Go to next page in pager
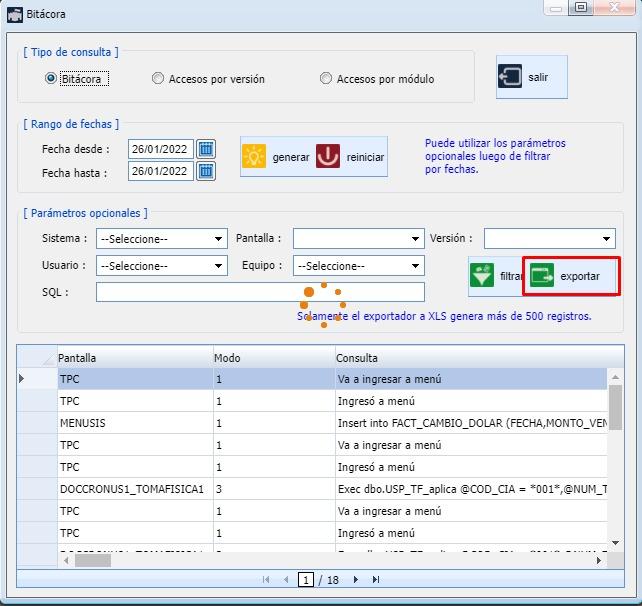642x606 pixels. 355,579
